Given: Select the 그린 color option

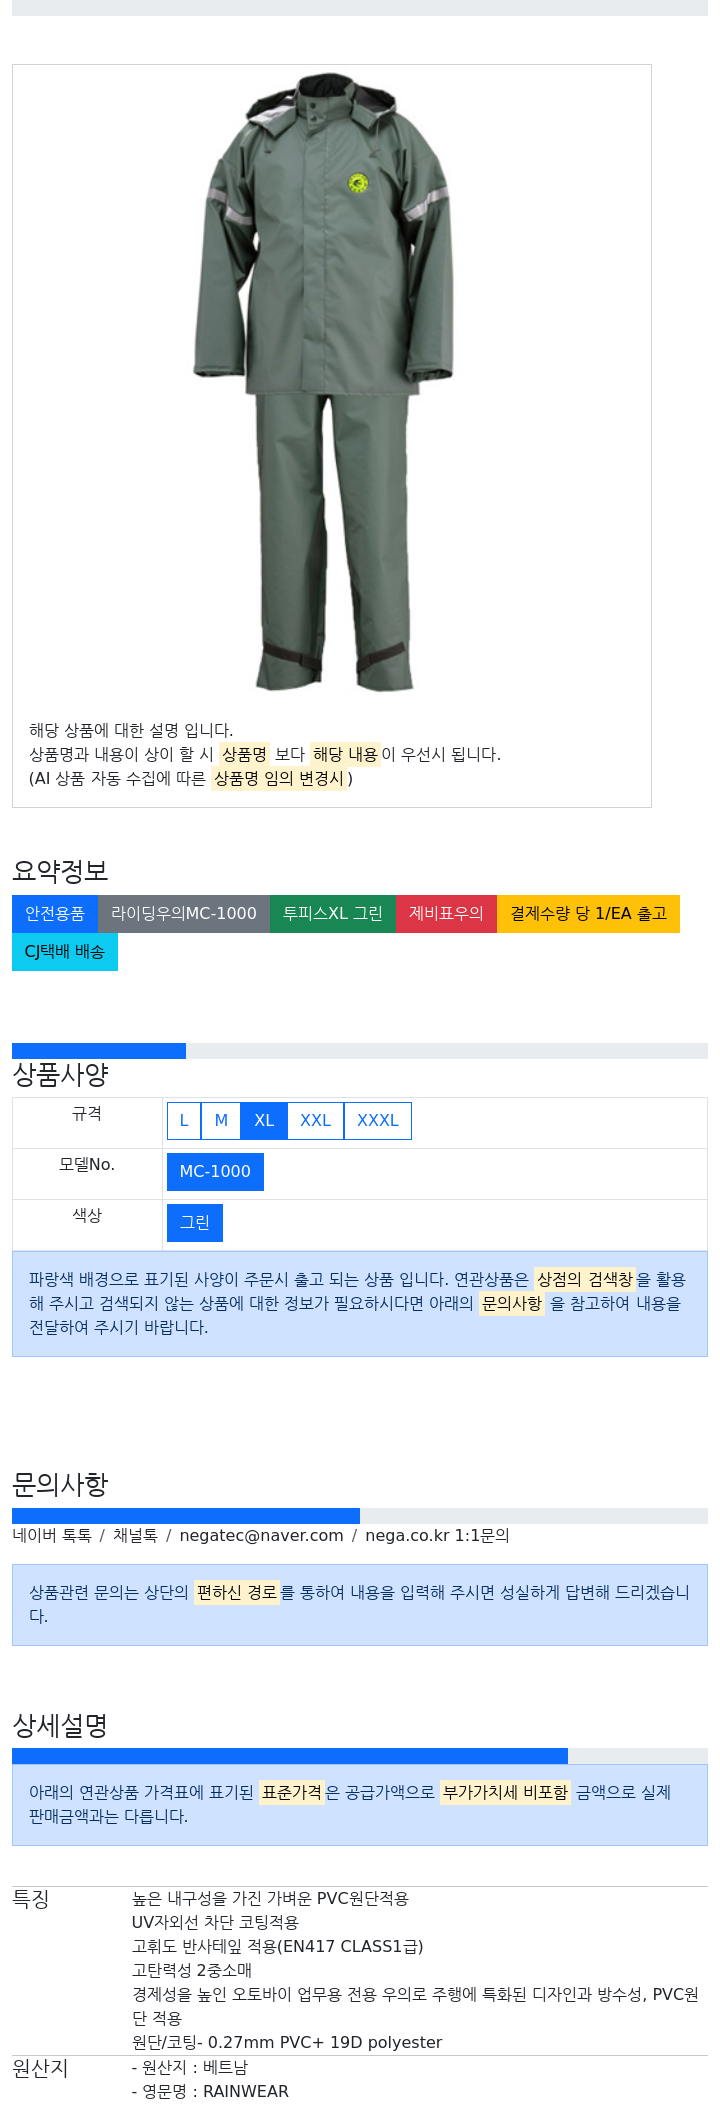Looking at the screenshot, I should [195, 1223].
